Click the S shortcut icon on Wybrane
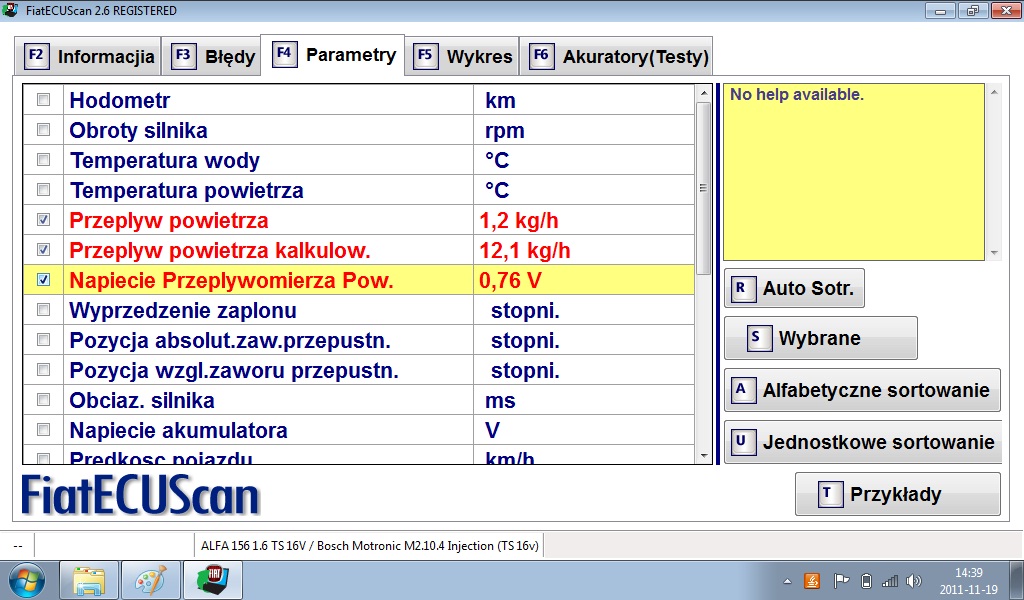This screenshot has height=600, width=1024. tap(759, 339)
